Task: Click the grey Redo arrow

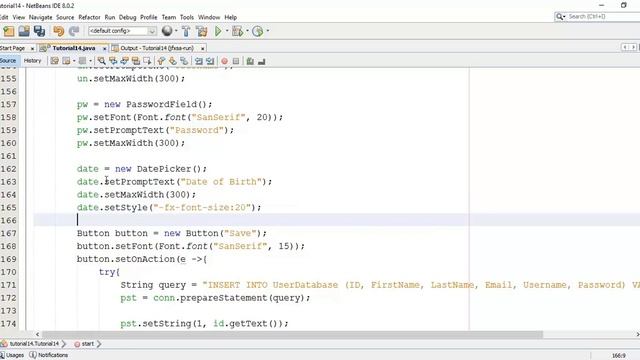Action: [74, 31]
